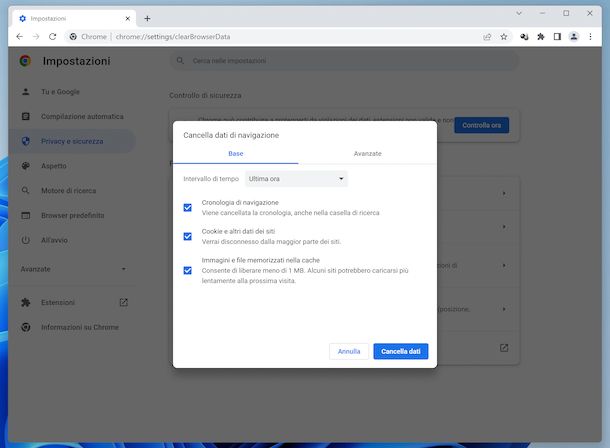Click the magnifier icon for Motore di ricerca

(26, 191)
